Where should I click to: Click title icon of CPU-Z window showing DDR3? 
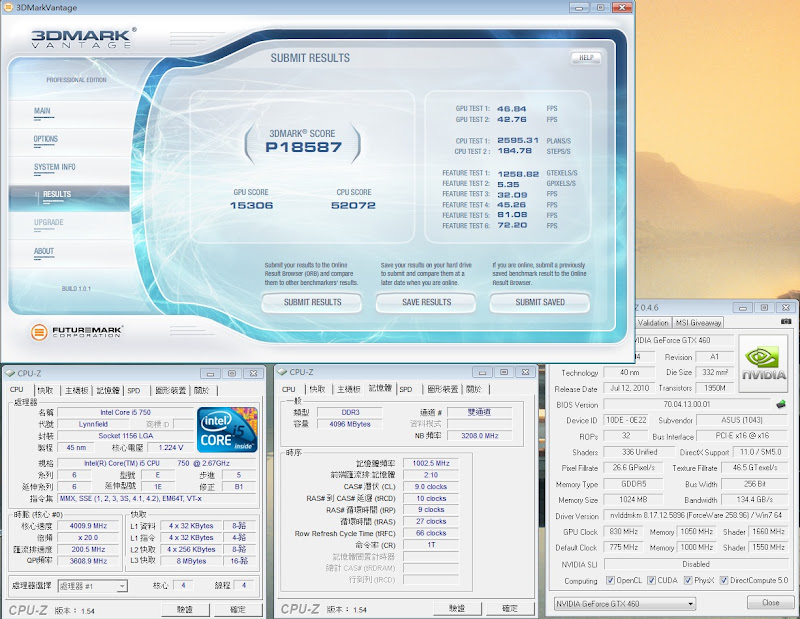tap(282, 372)
